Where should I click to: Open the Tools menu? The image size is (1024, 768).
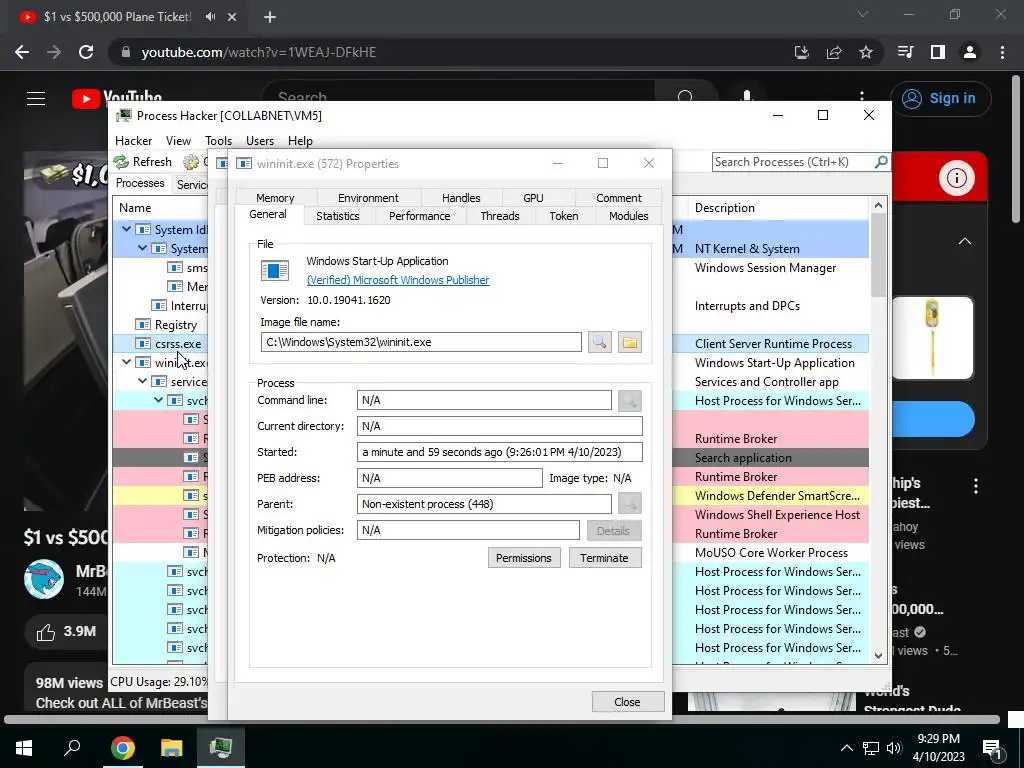[x=218, y=140]
